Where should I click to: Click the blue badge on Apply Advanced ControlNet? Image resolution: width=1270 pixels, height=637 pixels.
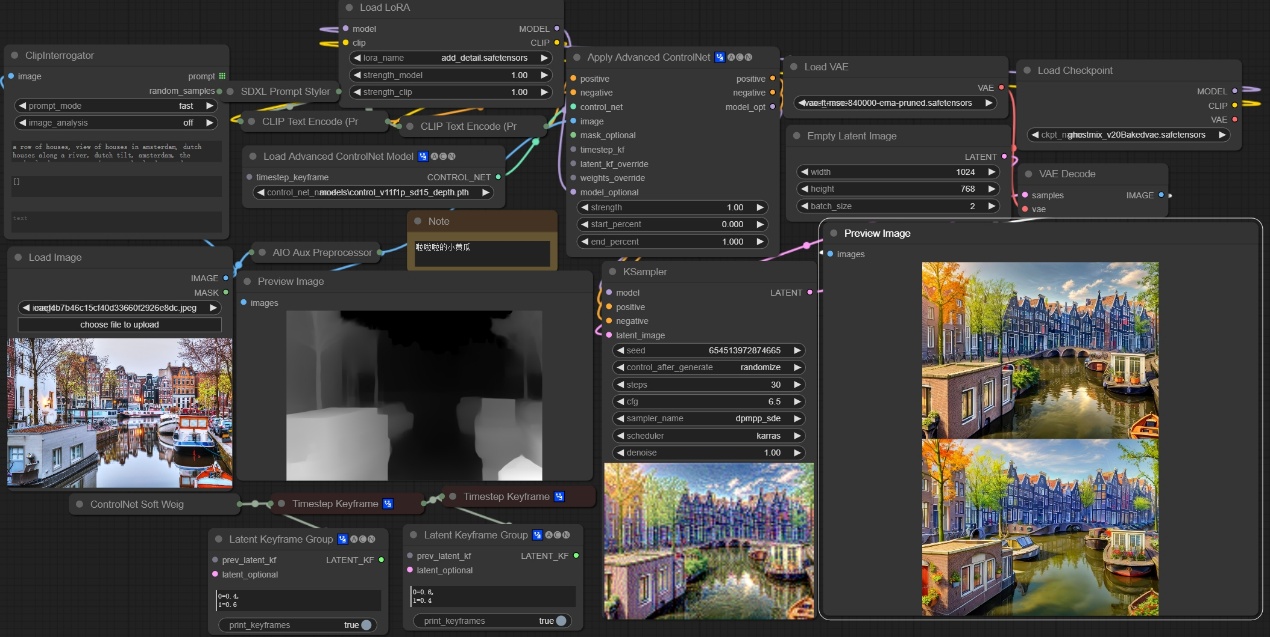pyautogui.click(x=720, y=57)
